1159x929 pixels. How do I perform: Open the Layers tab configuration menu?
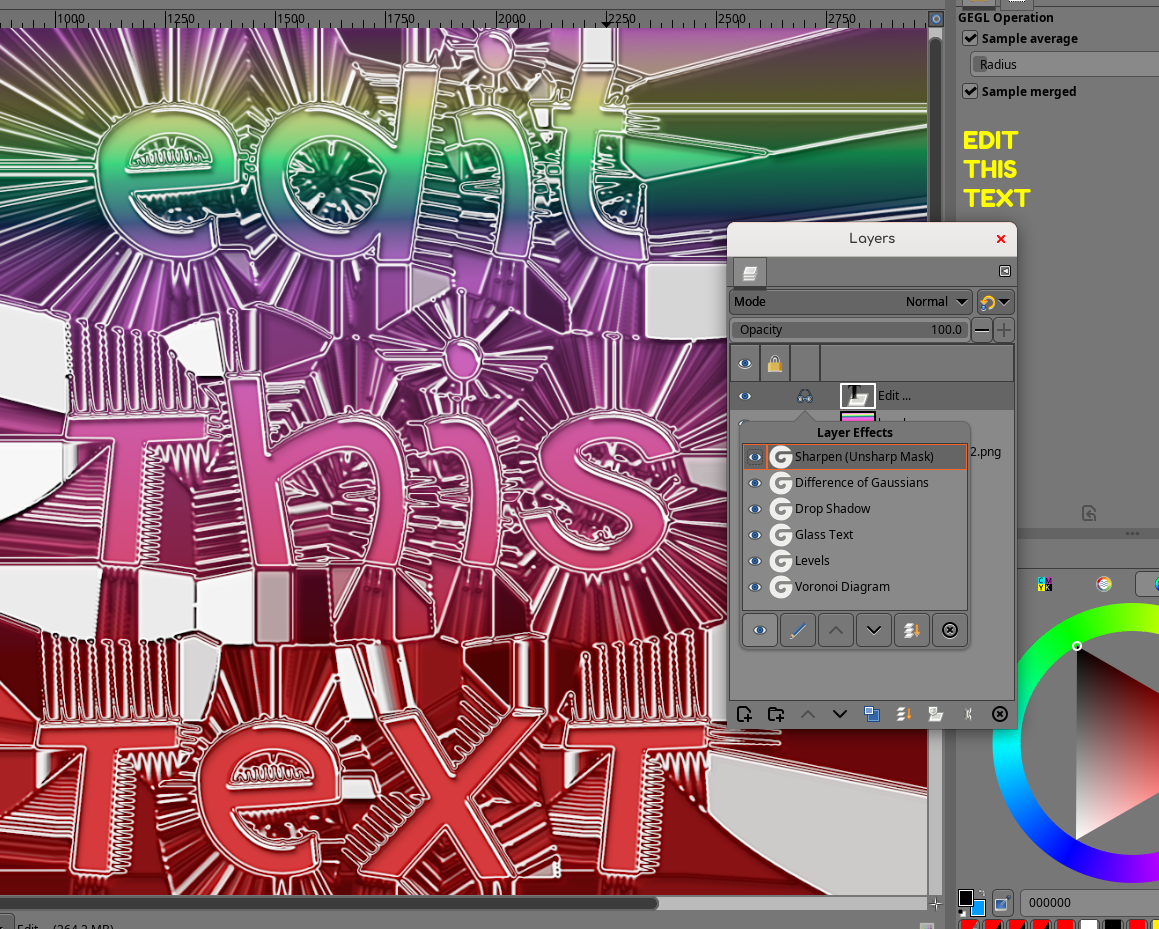coord(1005,271)
